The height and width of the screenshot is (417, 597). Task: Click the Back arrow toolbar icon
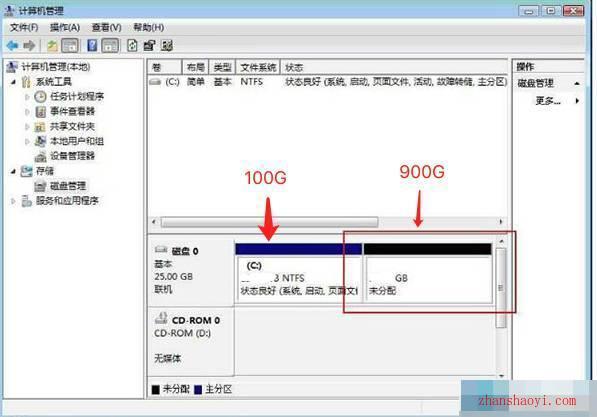pyautogui.click(x=12, y=46)
